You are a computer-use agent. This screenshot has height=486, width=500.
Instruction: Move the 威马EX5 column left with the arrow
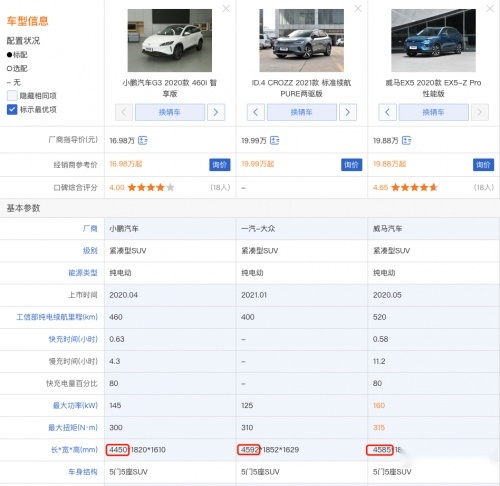[387, 112]
